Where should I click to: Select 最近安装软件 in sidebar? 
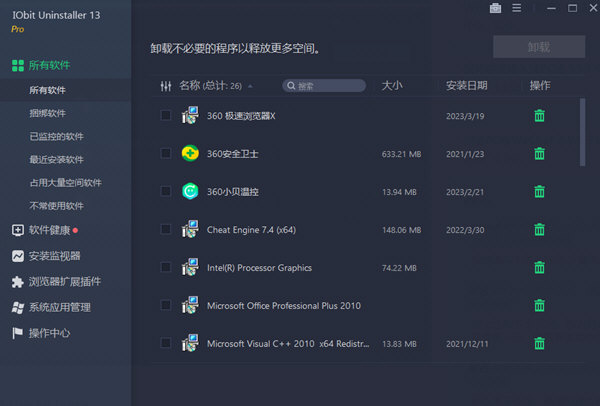[x=57, y=160]
